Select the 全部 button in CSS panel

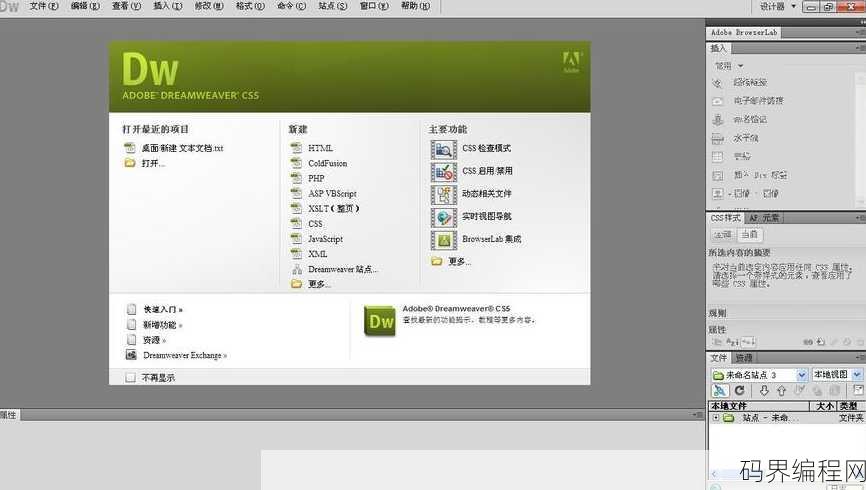722,235
